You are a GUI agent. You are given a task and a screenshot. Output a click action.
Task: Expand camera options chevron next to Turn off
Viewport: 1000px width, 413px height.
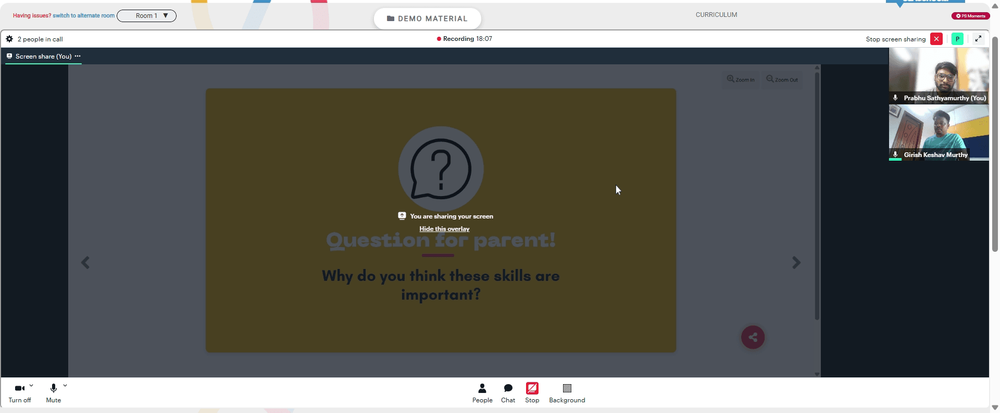[31, 386]
